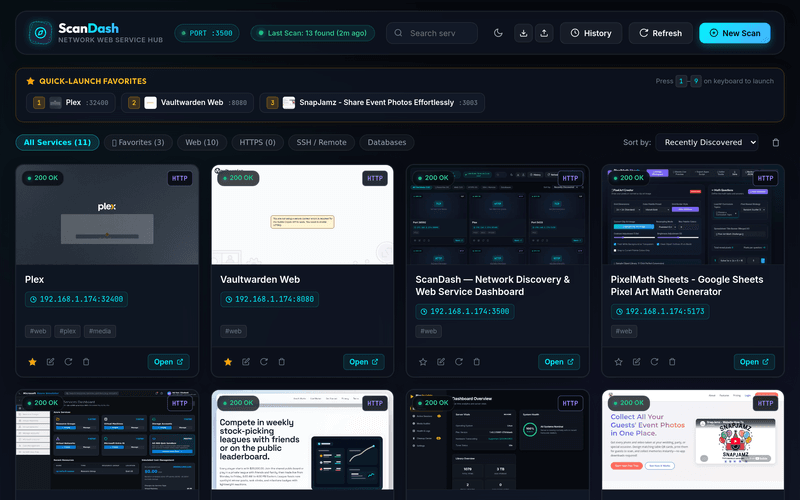The width and height of the screenshot is (800, 500).
Task: Launch Plex from quick-launch favorites
Action: coord(70,103)
